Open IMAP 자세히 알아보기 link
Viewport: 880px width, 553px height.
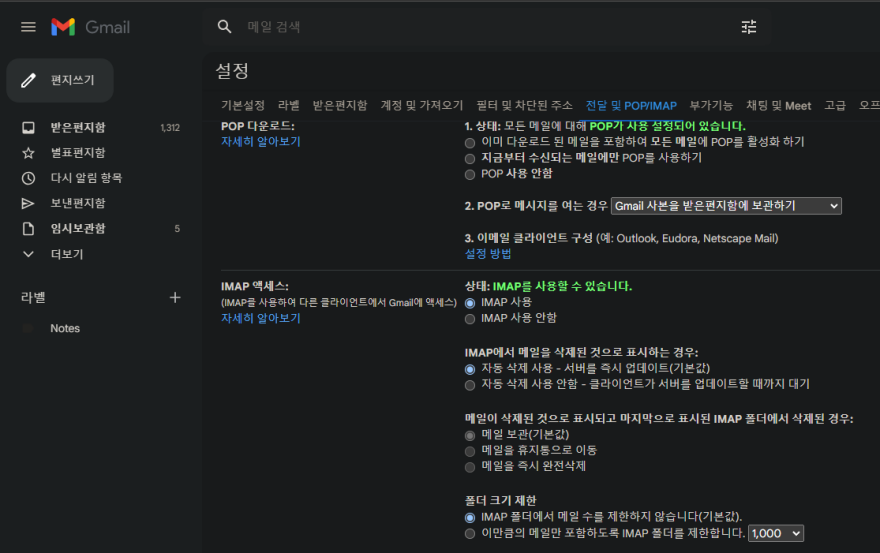coord(260,318)
